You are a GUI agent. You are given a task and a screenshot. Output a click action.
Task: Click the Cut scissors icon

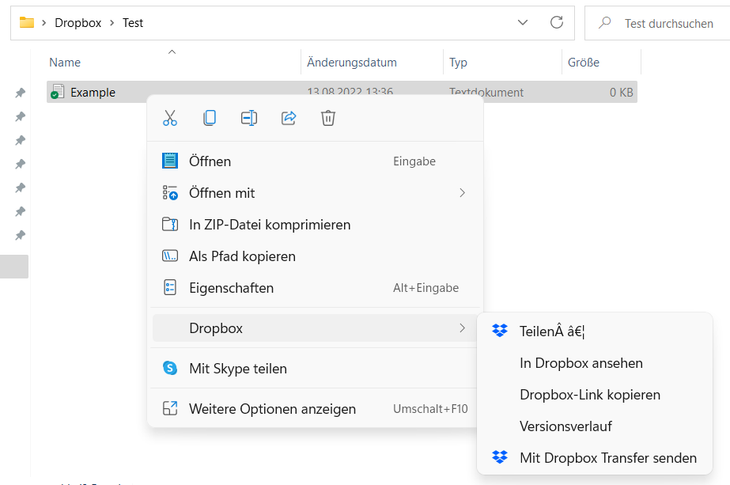click(170, 118)
